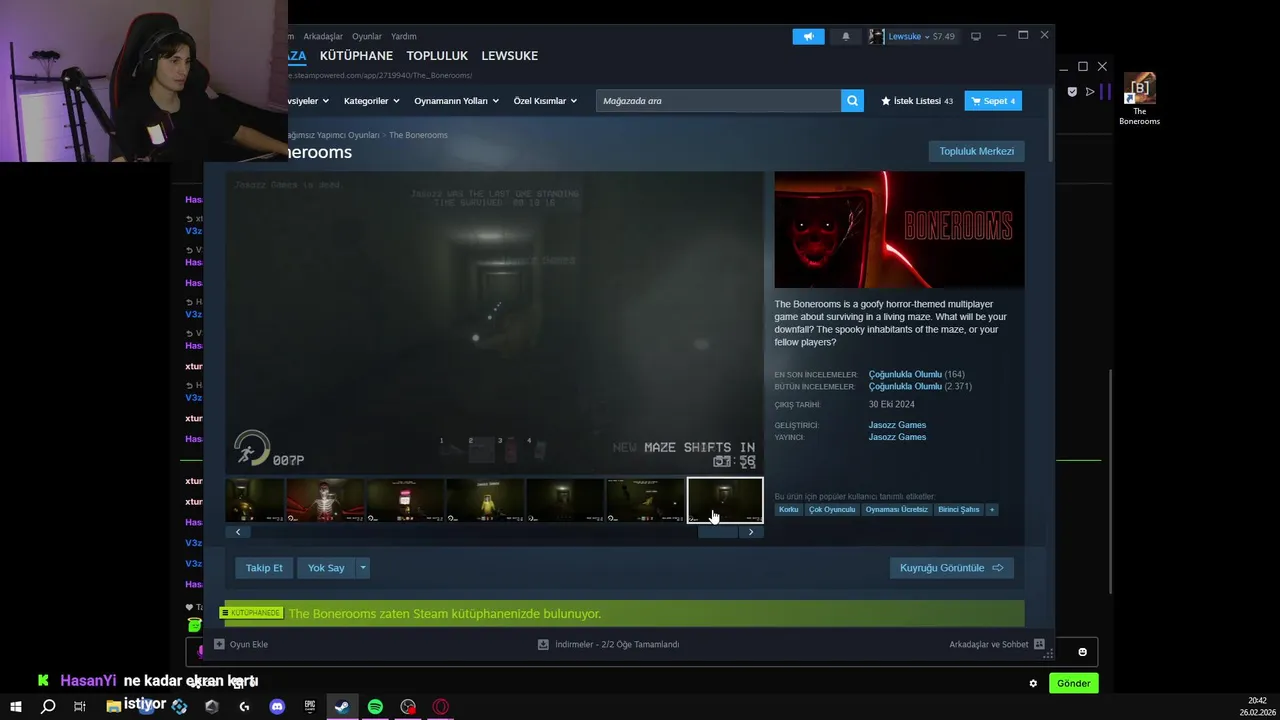Viewport: 1280px width, 720px height.
Task: Open the Sepet shopping cart
Action: (993, 101)
